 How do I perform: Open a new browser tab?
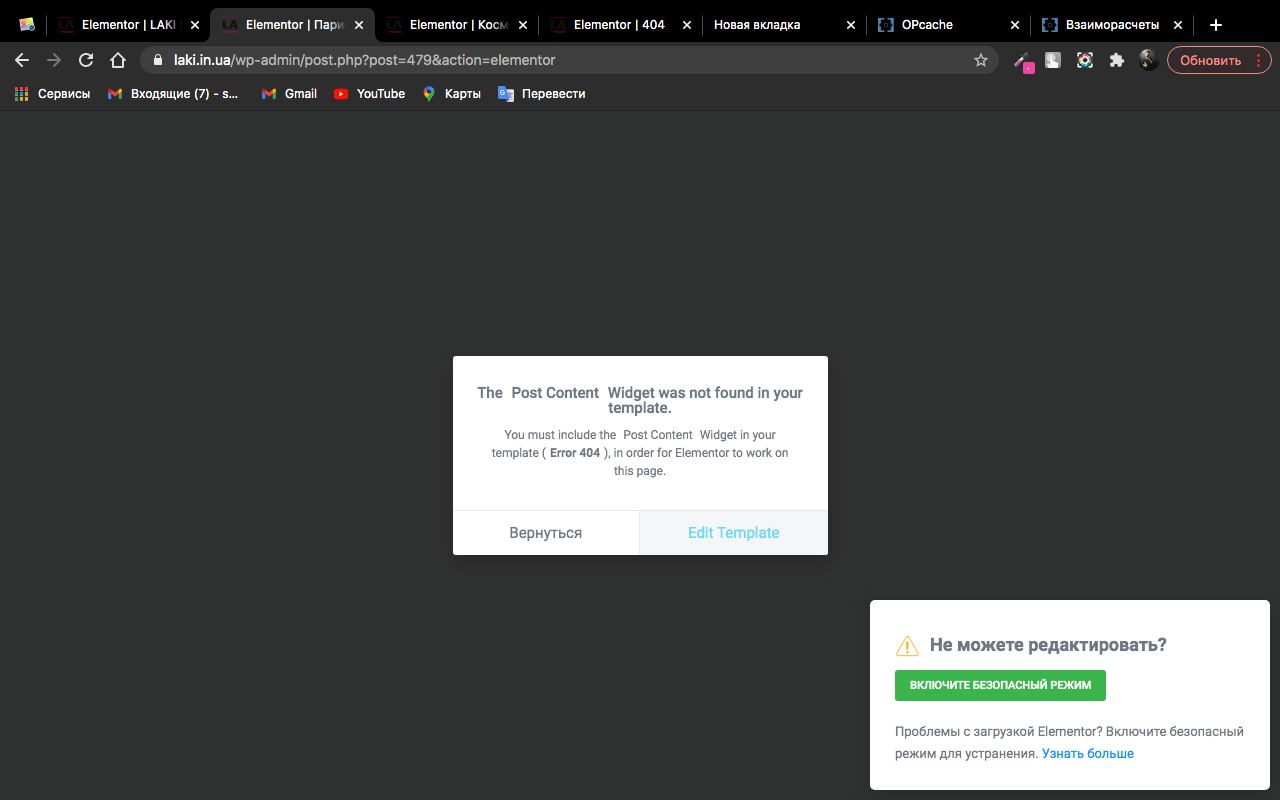click(x=1216, y=25)
